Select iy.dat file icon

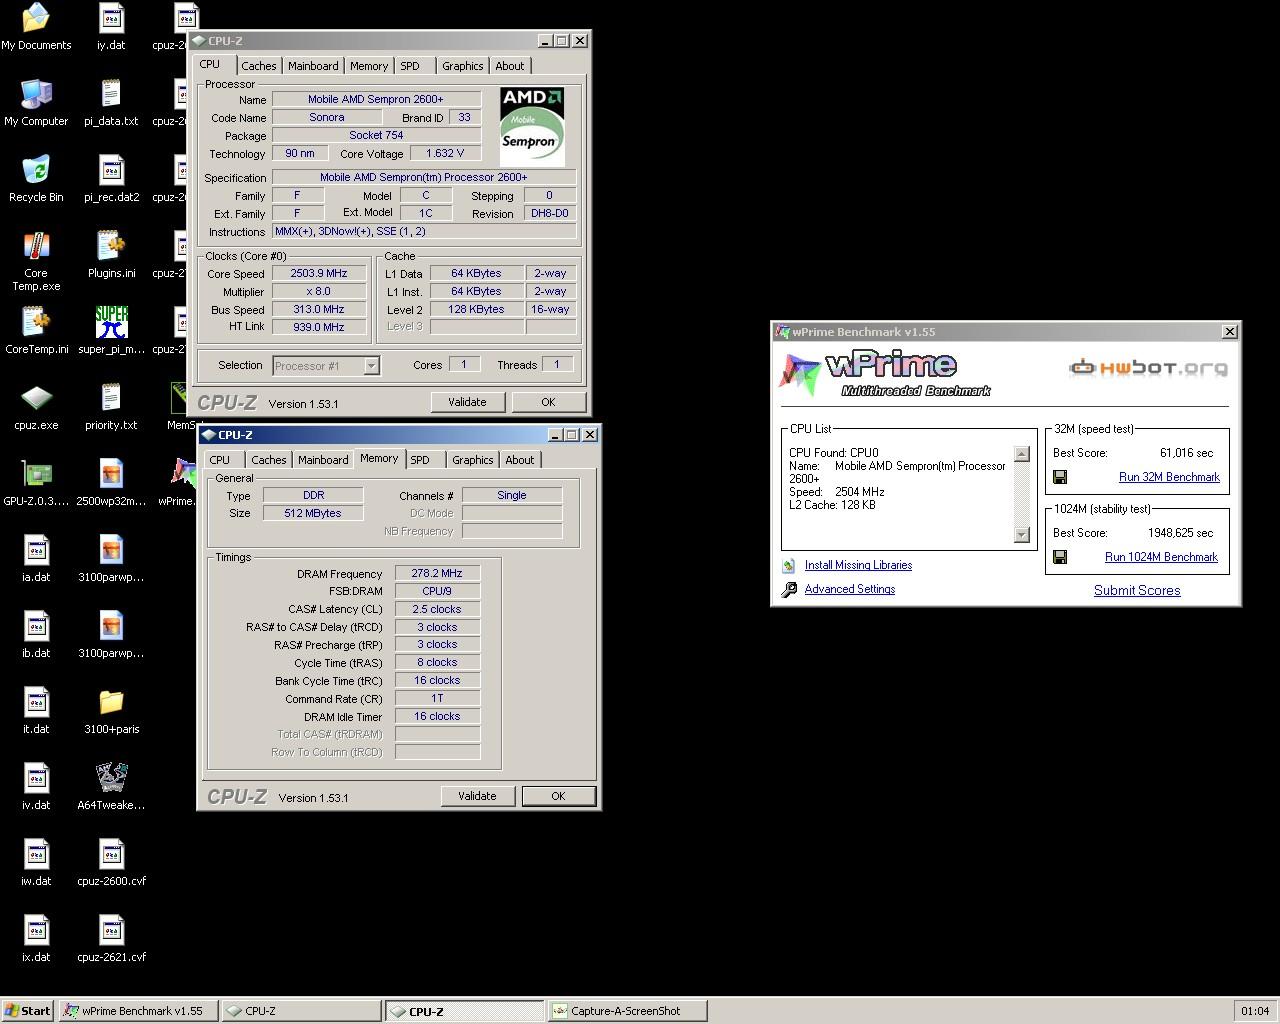111,26
